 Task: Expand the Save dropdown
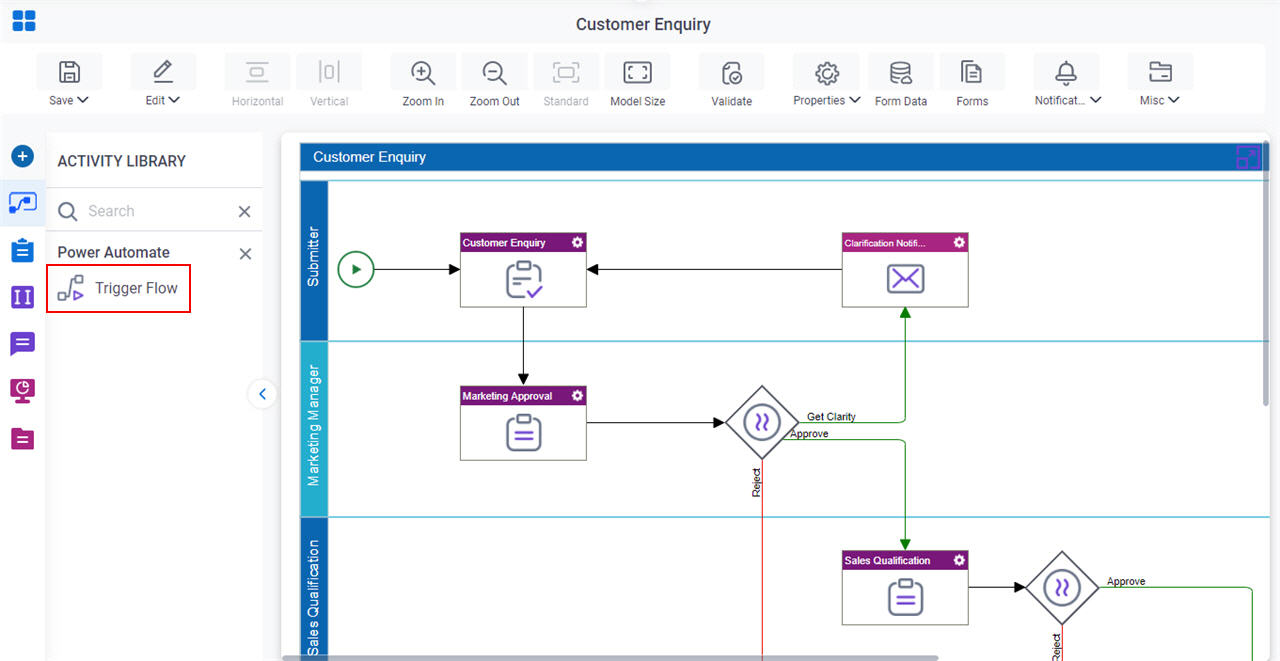[69, 100]
